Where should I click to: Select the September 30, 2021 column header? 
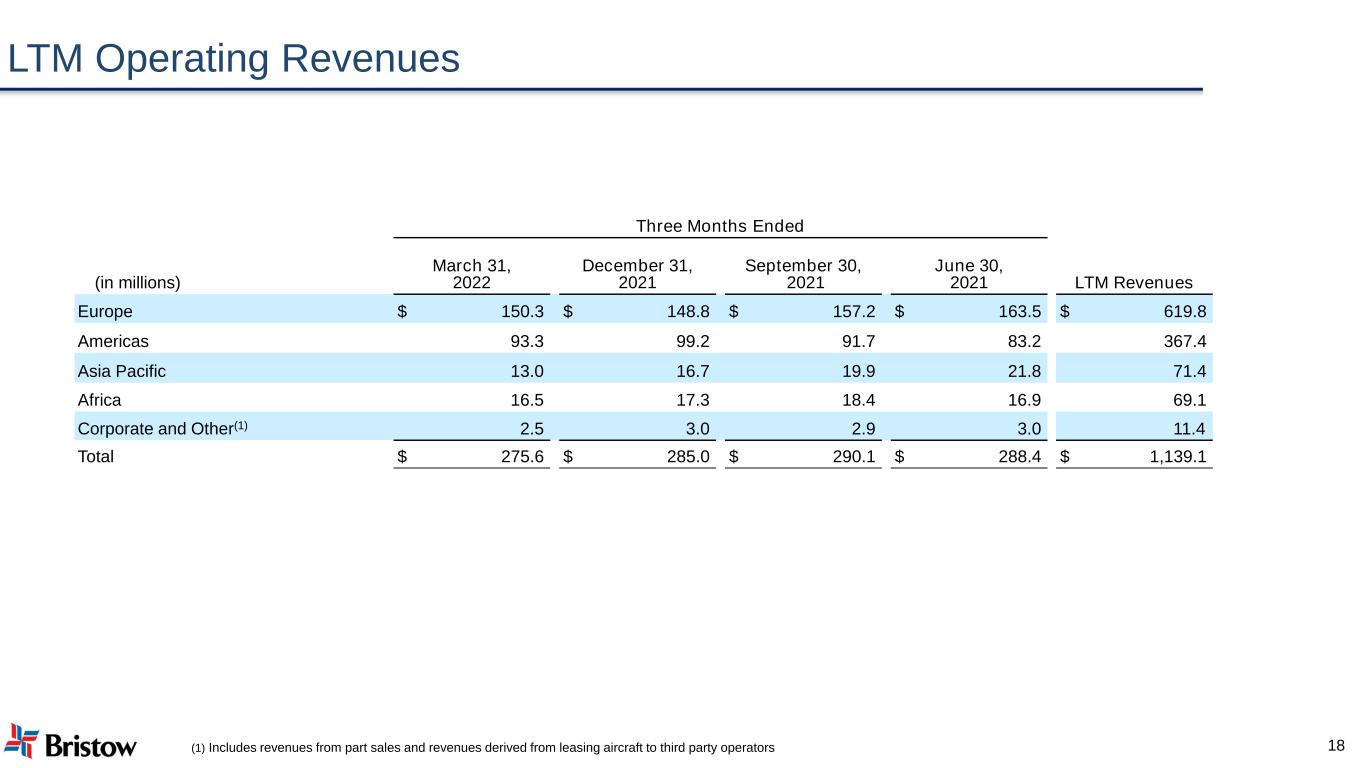[803, 273]
